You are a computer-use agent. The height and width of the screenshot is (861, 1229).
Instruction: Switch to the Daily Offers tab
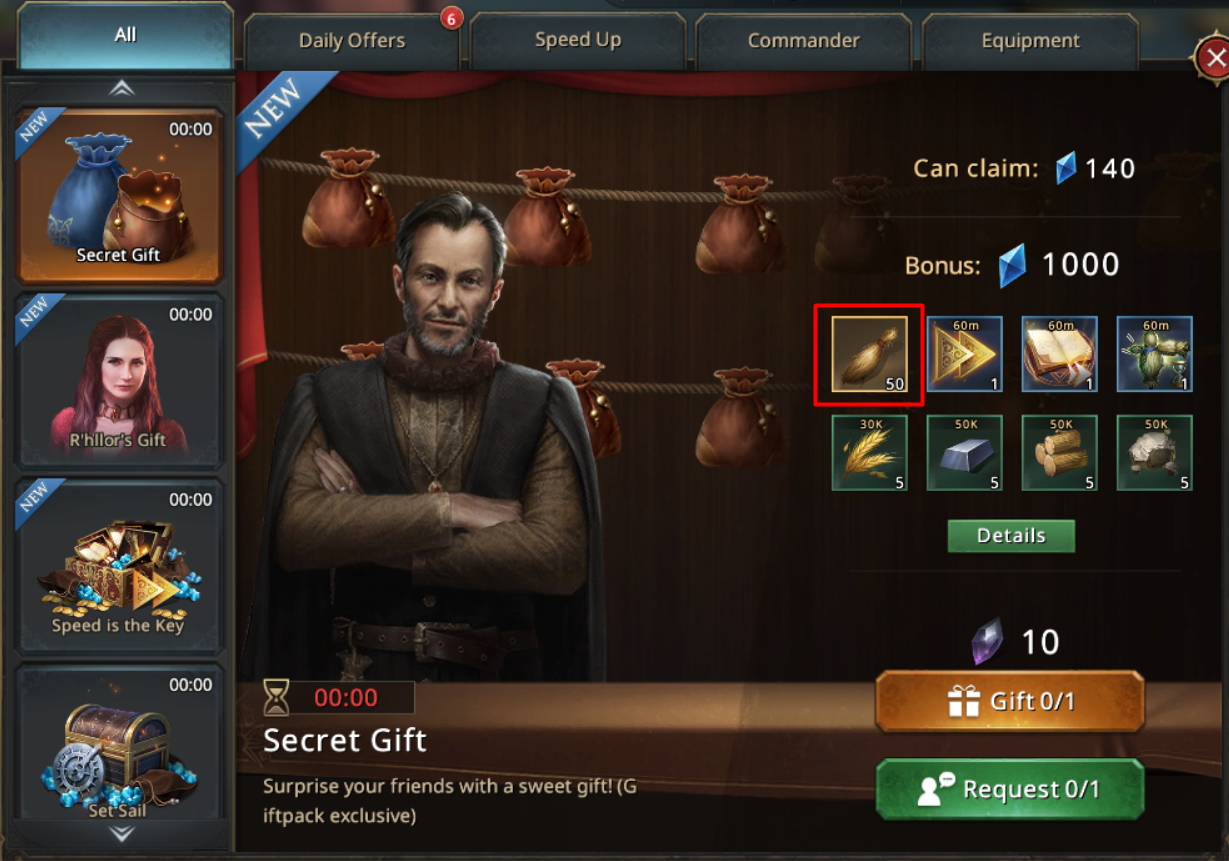tap(352, 41)
